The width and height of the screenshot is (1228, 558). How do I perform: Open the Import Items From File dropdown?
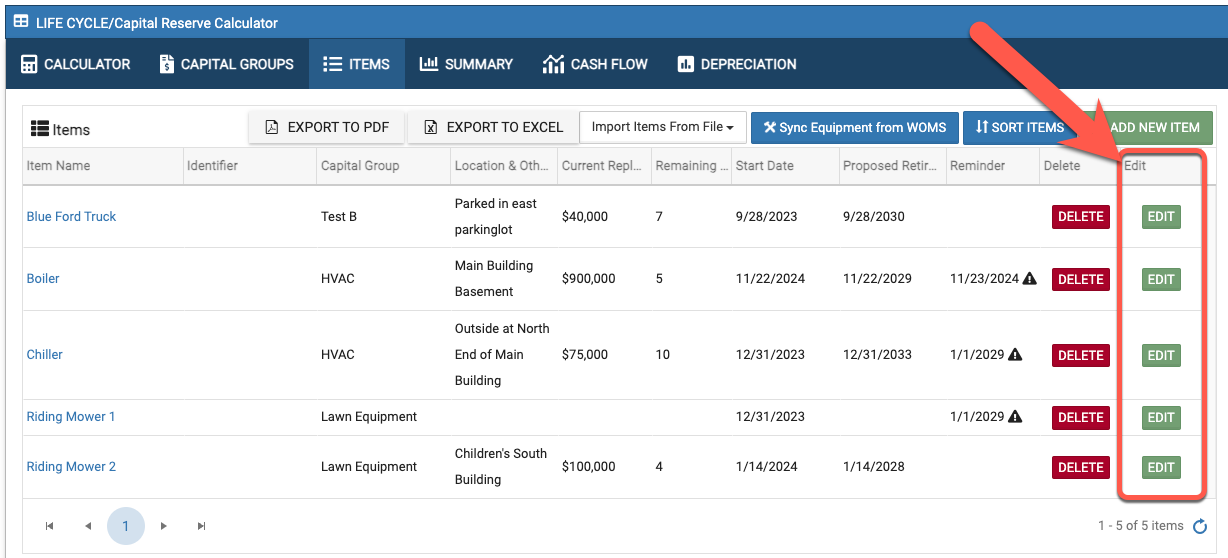662,127
